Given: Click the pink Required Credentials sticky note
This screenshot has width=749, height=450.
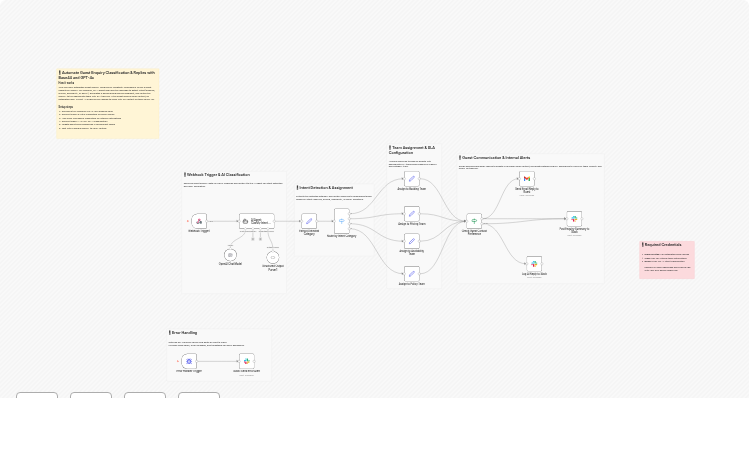Looking at the screenshot, I should (x=667, y=259).
